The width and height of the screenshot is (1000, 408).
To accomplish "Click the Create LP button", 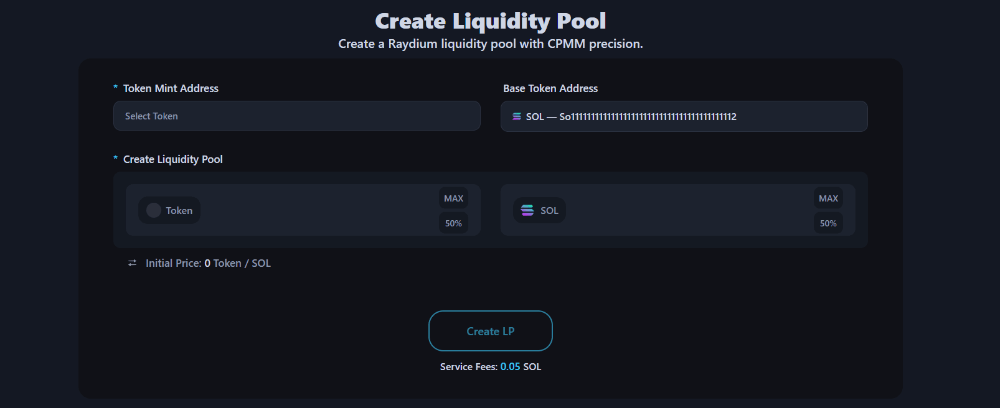I will [x=490, y=331].
